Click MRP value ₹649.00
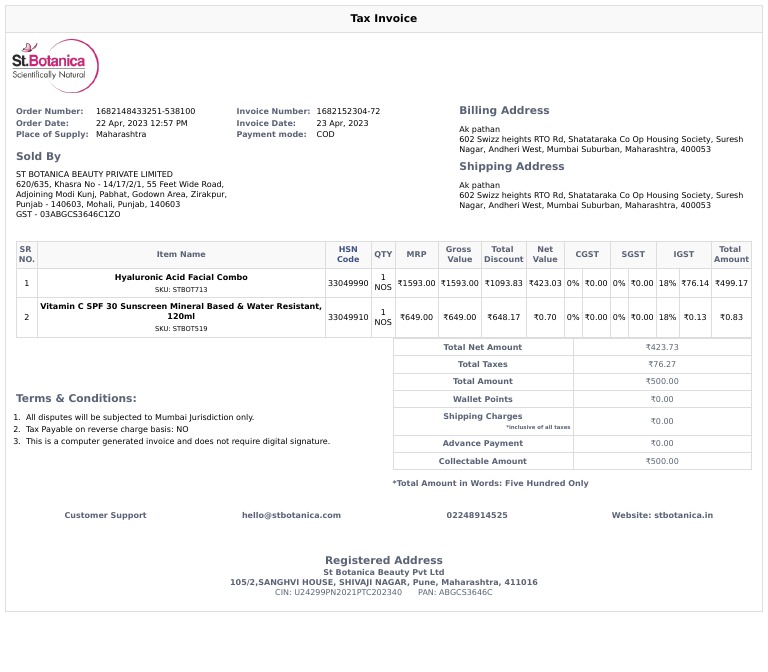This screenshot has height=672, width=768. pyautogui.click(x=416, y=317)
